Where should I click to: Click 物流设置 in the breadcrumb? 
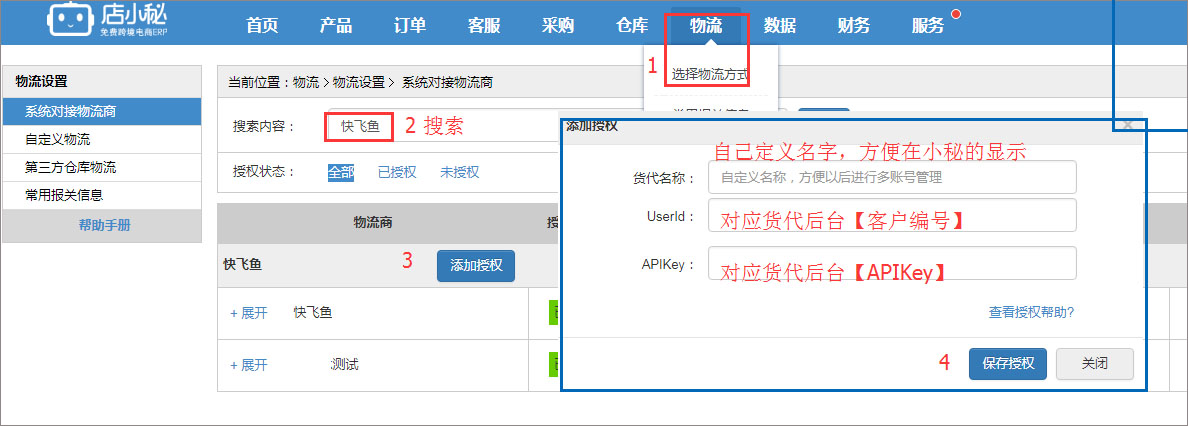359,82
